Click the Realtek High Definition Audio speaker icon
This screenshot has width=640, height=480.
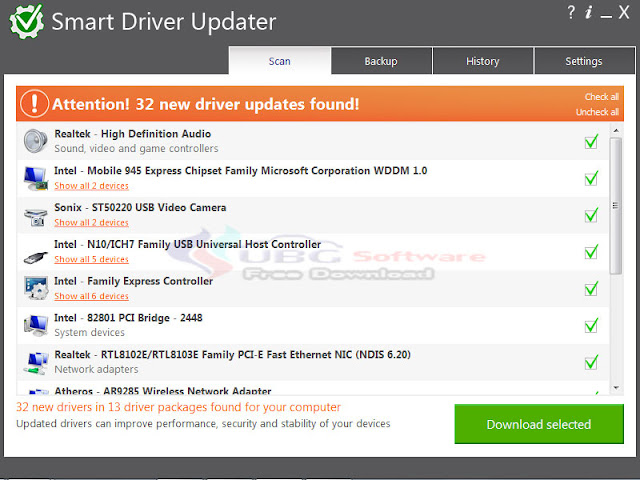(x=36, y=141)
